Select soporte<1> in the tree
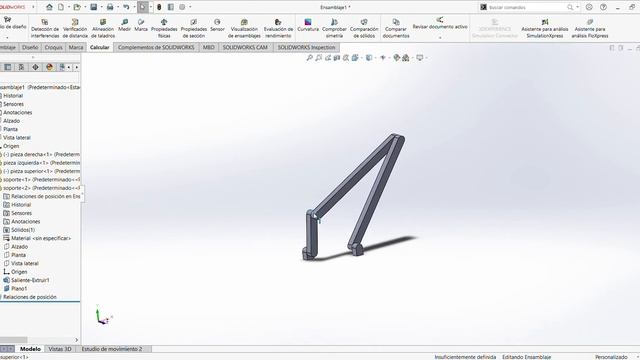 pyautogui.click(x=41, y=180)
